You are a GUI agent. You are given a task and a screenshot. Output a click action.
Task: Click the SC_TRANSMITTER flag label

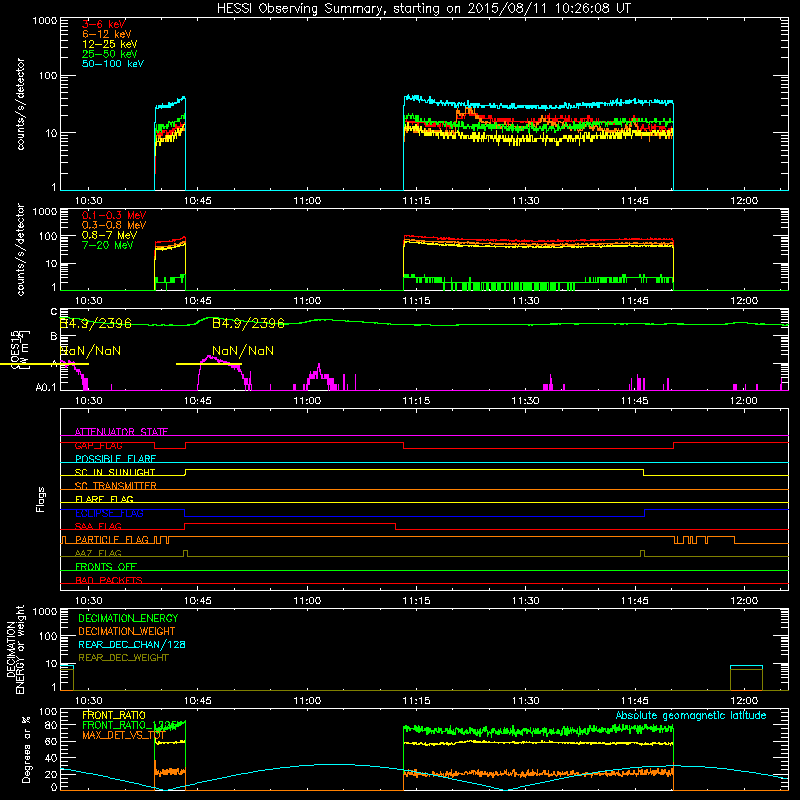pos(116,486)
